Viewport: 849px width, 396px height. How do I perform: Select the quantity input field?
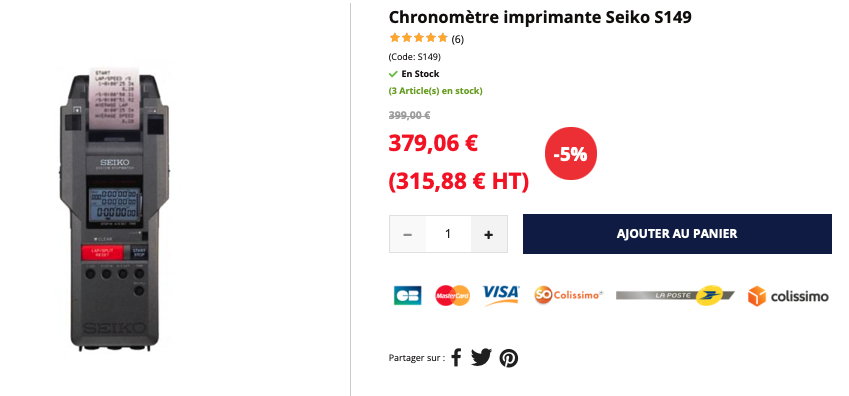[x=448, y=234]
